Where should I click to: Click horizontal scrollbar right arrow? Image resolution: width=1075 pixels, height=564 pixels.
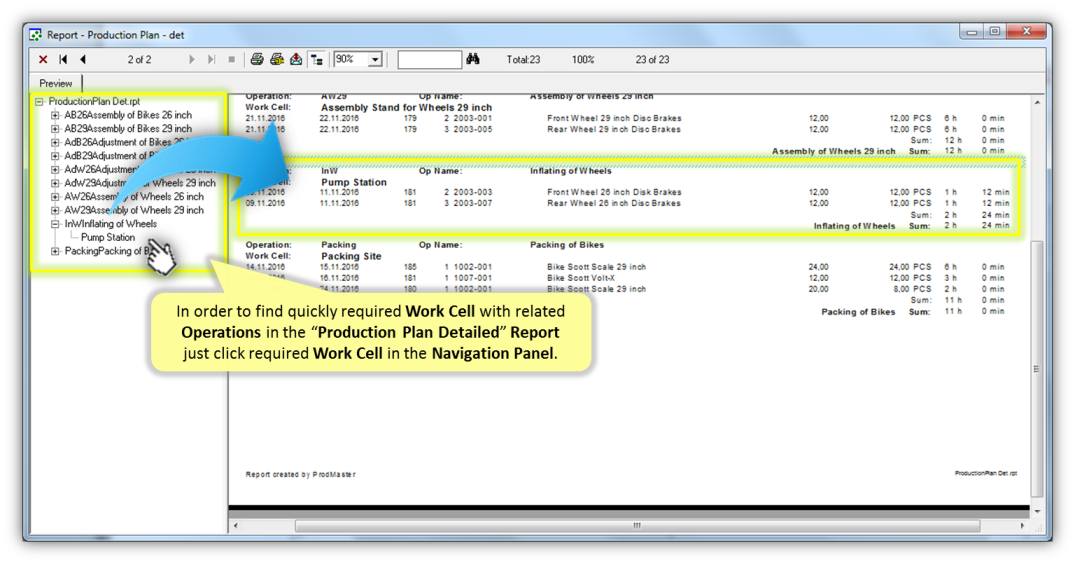click(x=1022, y=526)
